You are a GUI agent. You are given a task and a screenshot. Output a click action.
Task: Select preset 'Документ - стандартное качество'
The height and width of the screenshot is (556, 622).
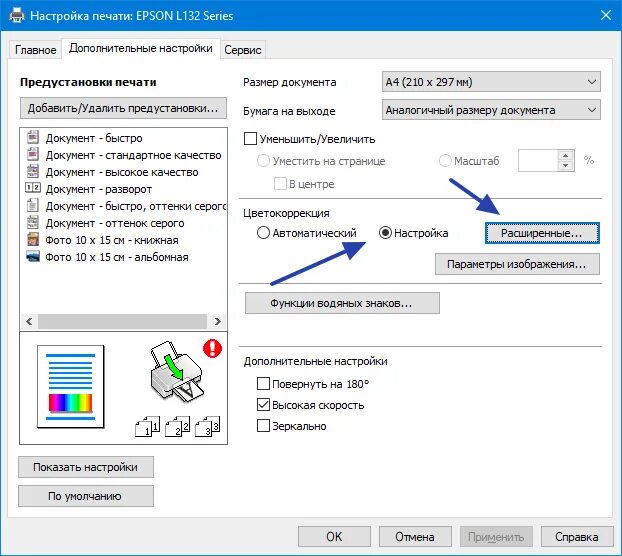tap(133, 155)
